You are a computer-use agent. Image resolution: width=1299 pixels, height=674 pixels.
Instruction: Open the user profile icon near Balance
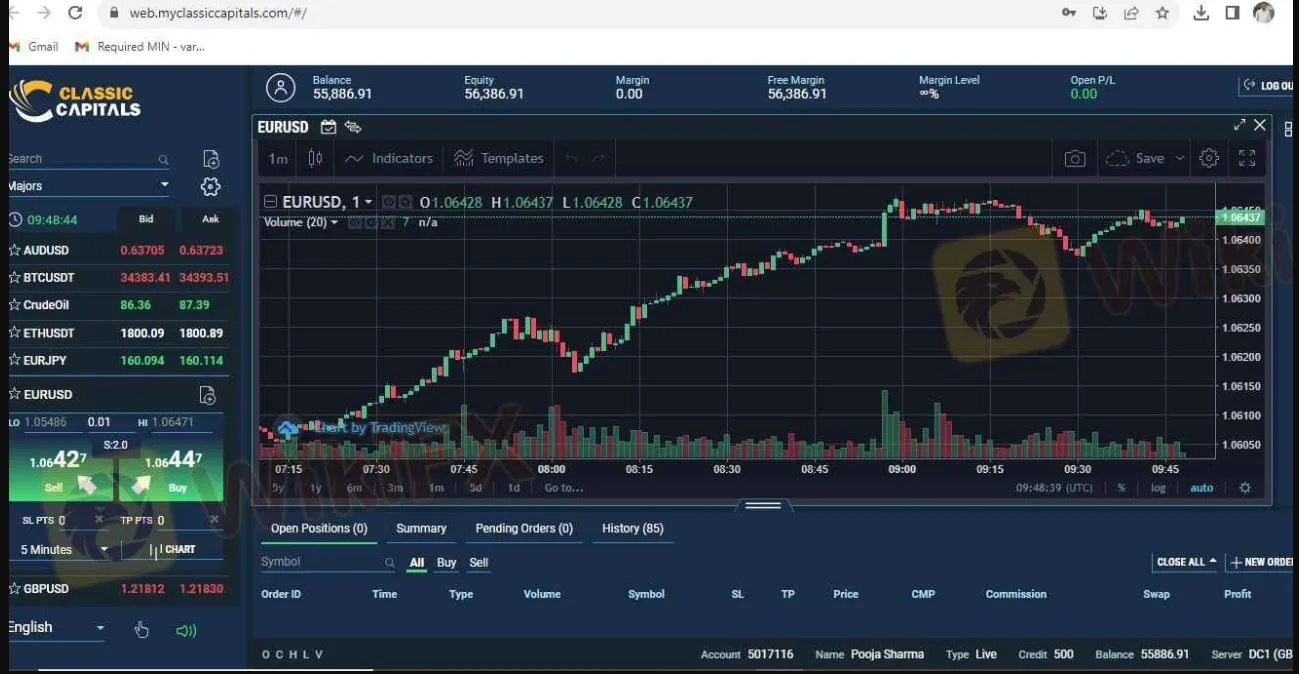pos(281,88)
